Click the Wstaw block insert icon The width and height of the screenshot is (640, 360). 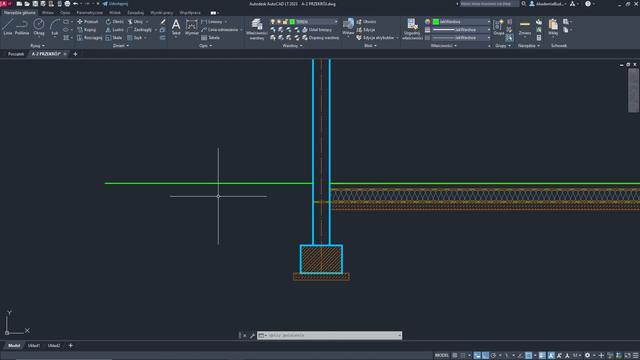point(348,26)
